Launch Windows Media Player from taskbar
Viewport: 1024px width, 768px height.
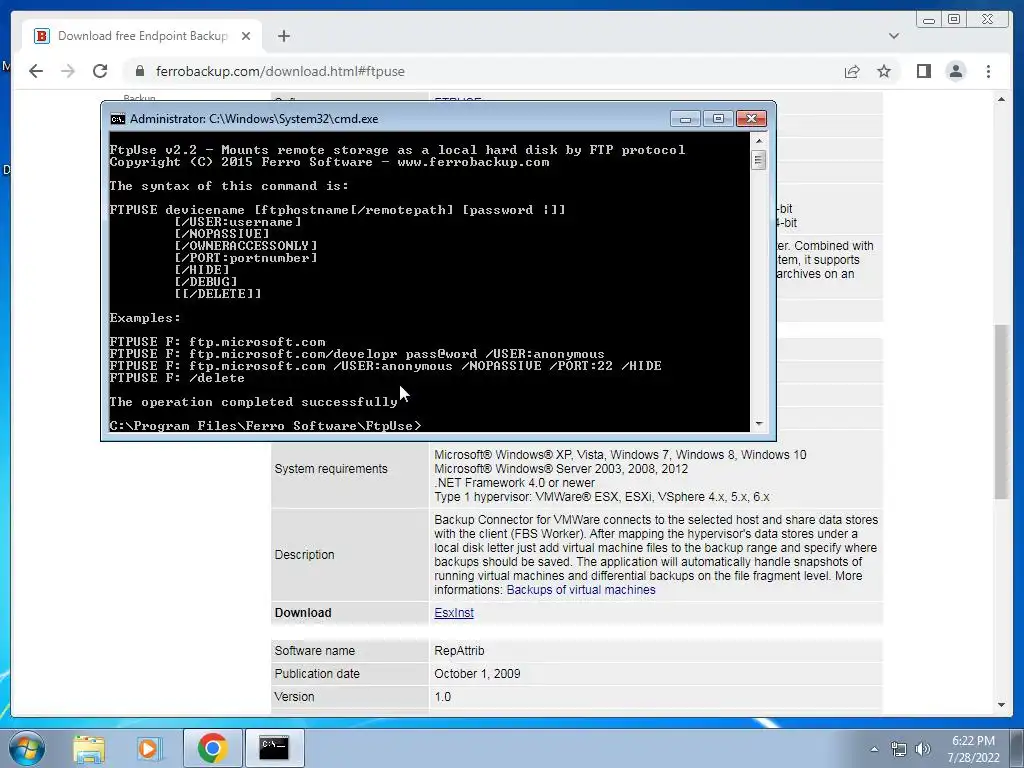[x=148, y=748]
